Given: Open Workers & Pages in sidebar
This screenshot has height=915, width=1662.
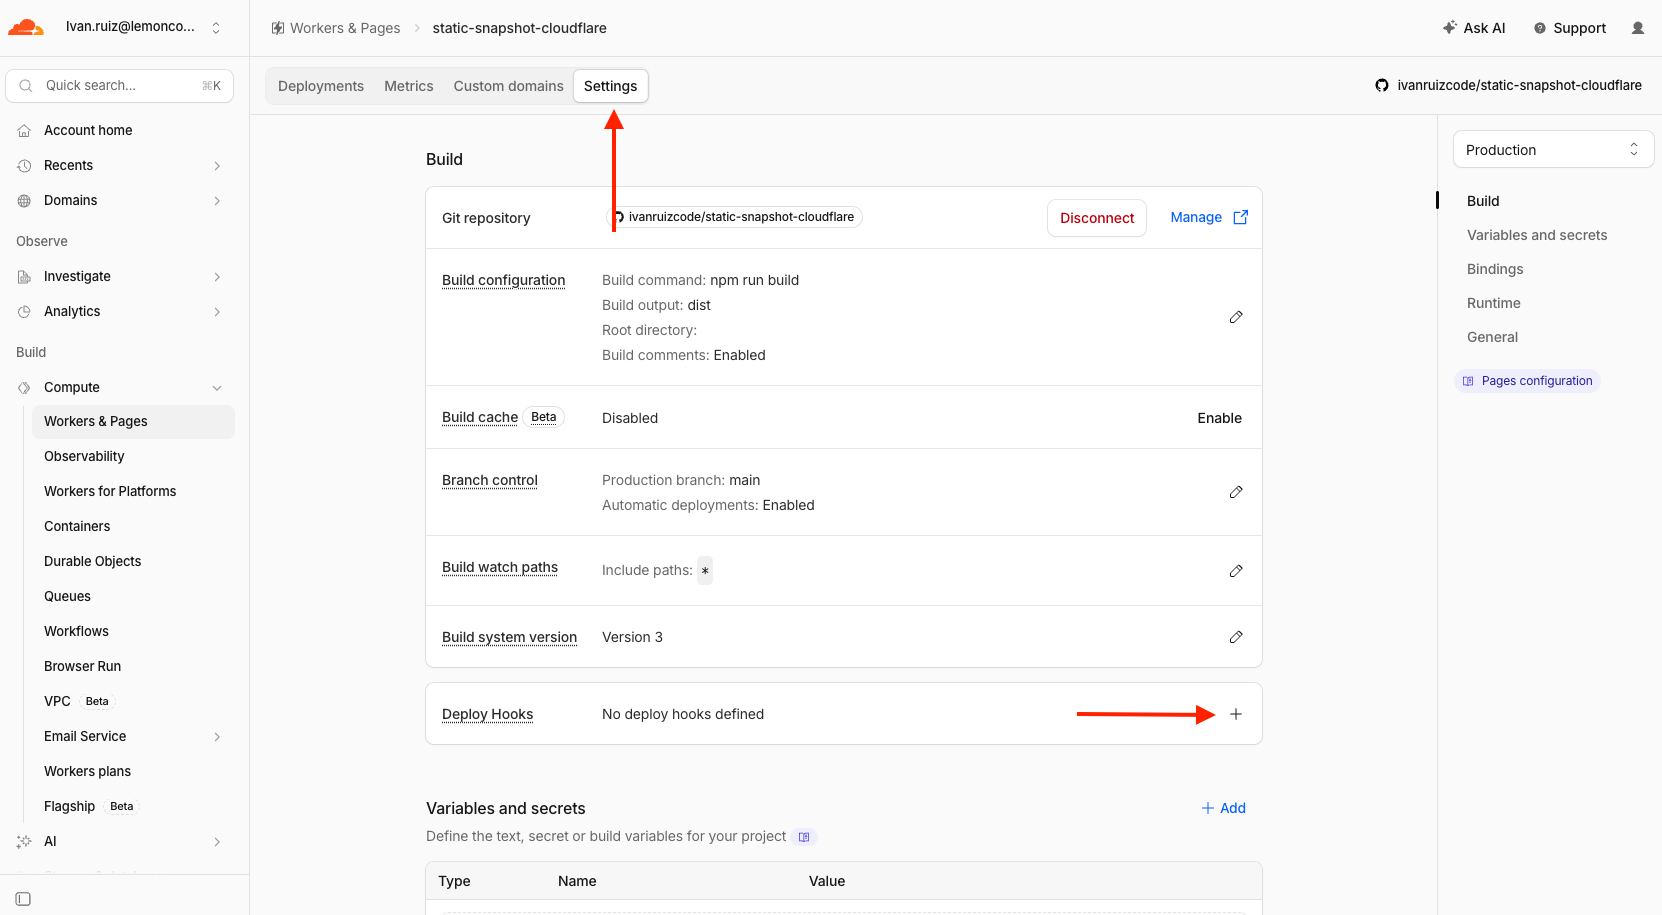Looking at the screenshot, I should (133, 421).
